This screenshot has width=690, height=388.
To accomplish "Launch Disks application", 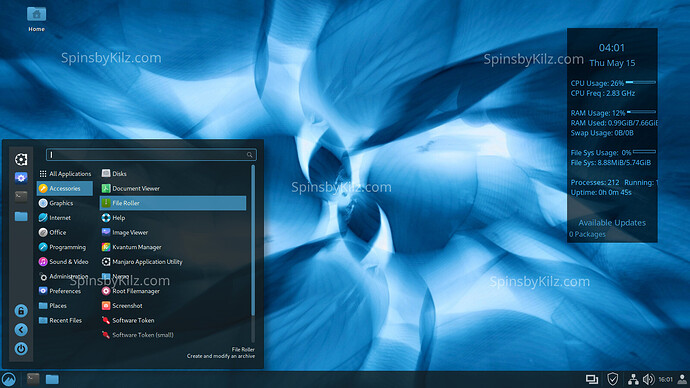I will 173,174.
